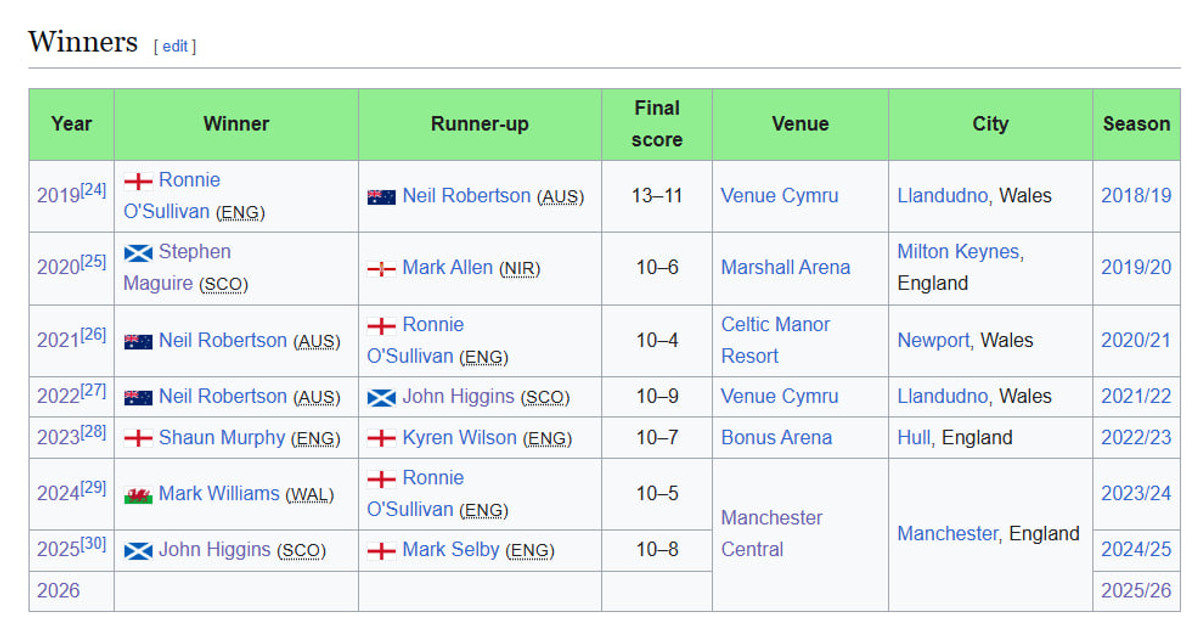1200x619 pixels.
Task: Open the Celtic Manor Resort link
Action: (x=775, y=340)
